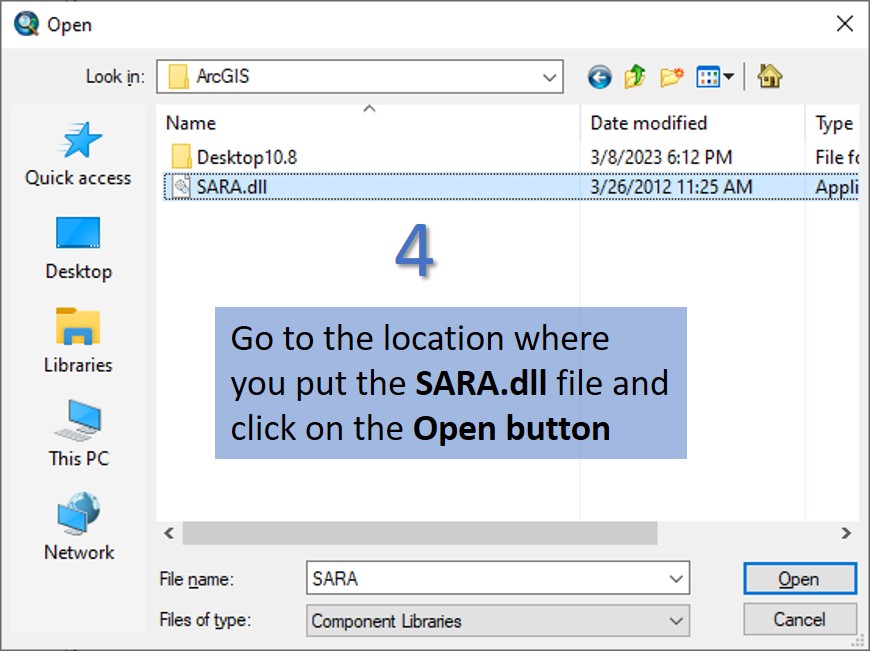Expand the File name dropdown list
Screen dimensions: 870x651
[676, 579]
